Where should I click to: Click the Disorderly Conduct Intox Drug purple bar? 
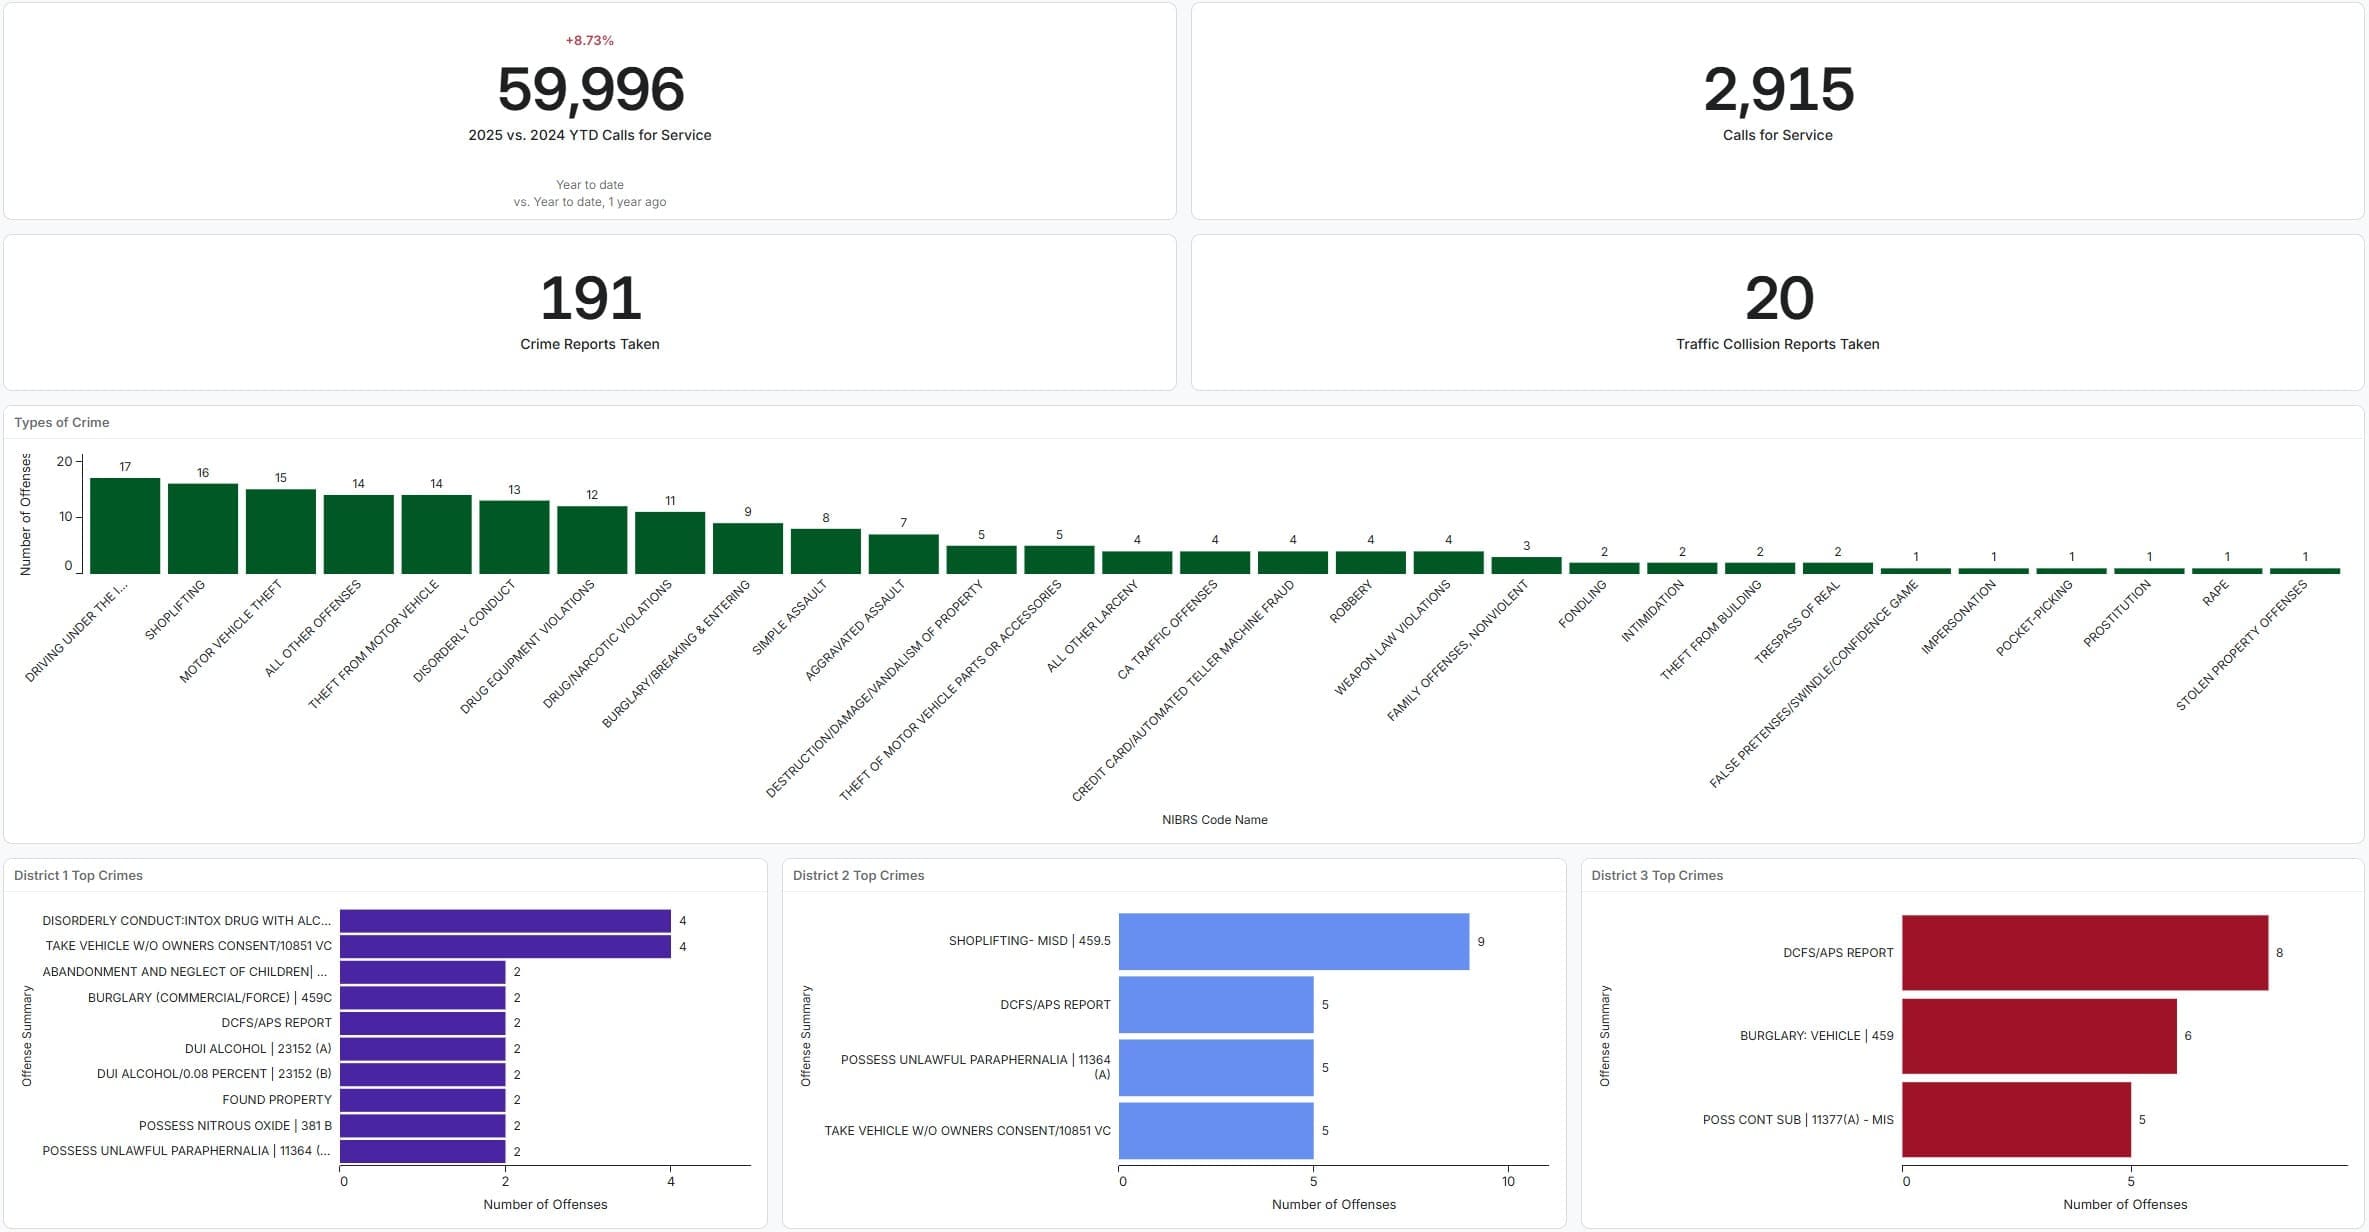click(505, 921)
